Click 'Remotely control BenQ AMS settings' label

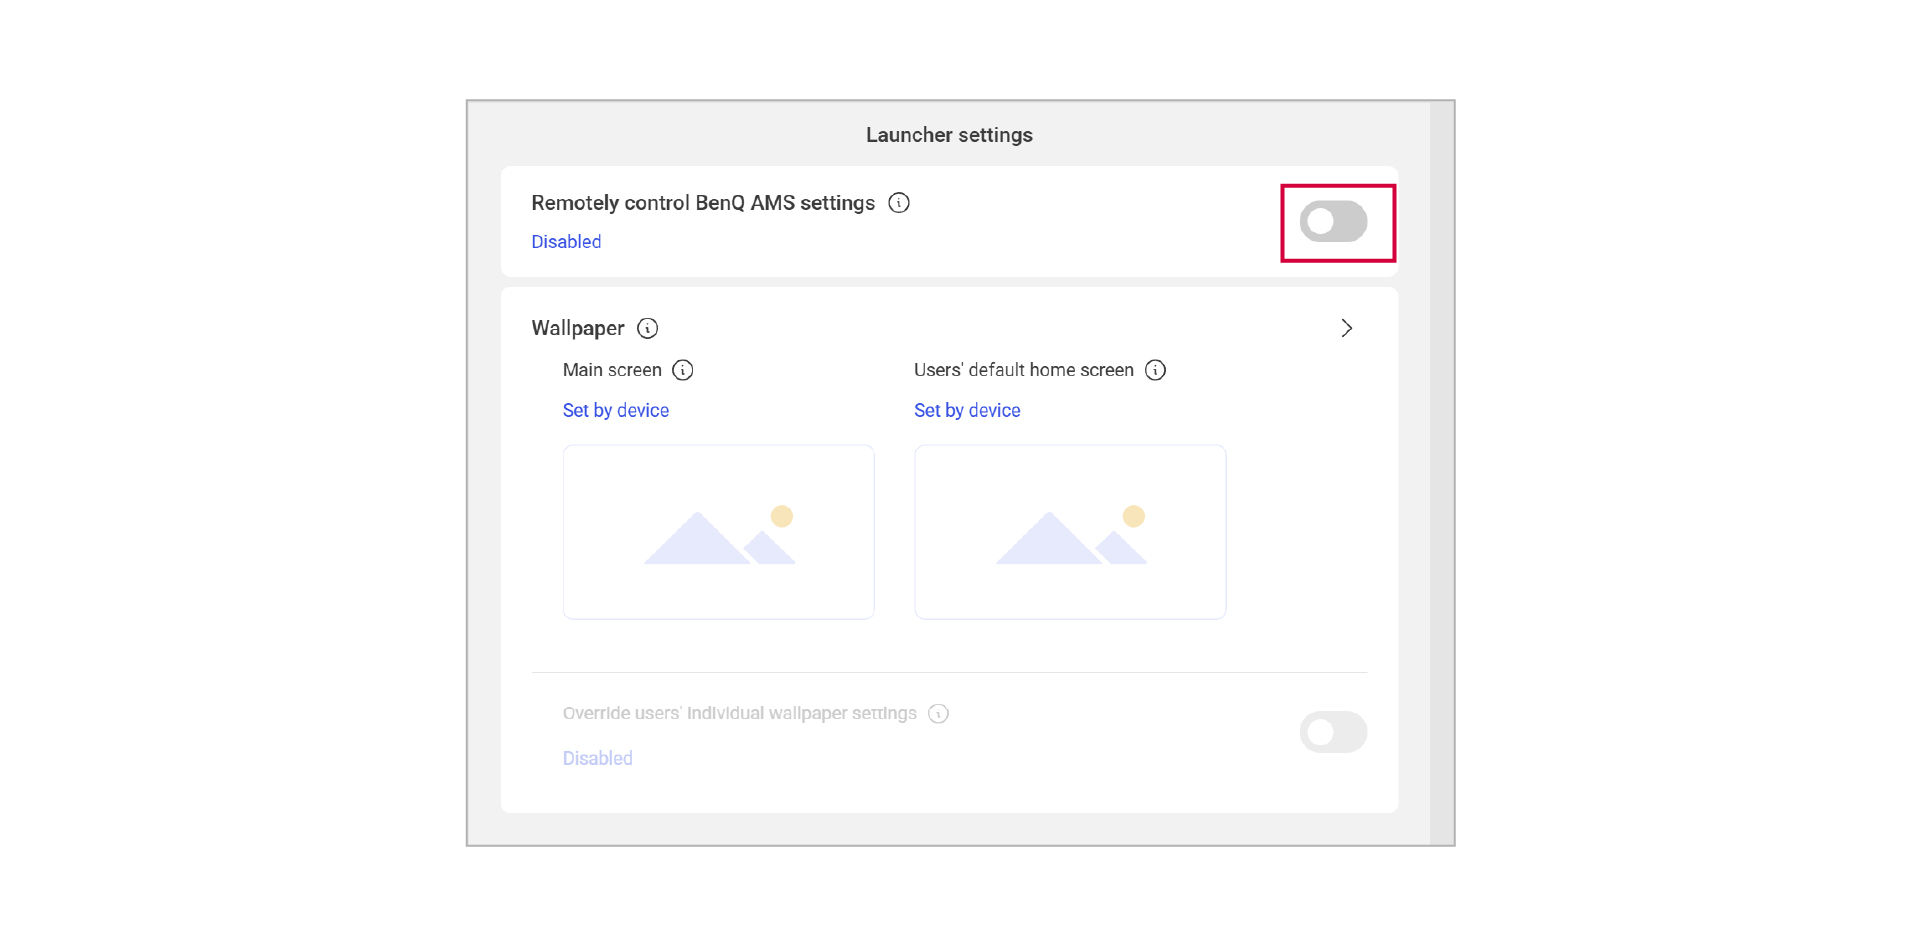click(x=703, y=203)
